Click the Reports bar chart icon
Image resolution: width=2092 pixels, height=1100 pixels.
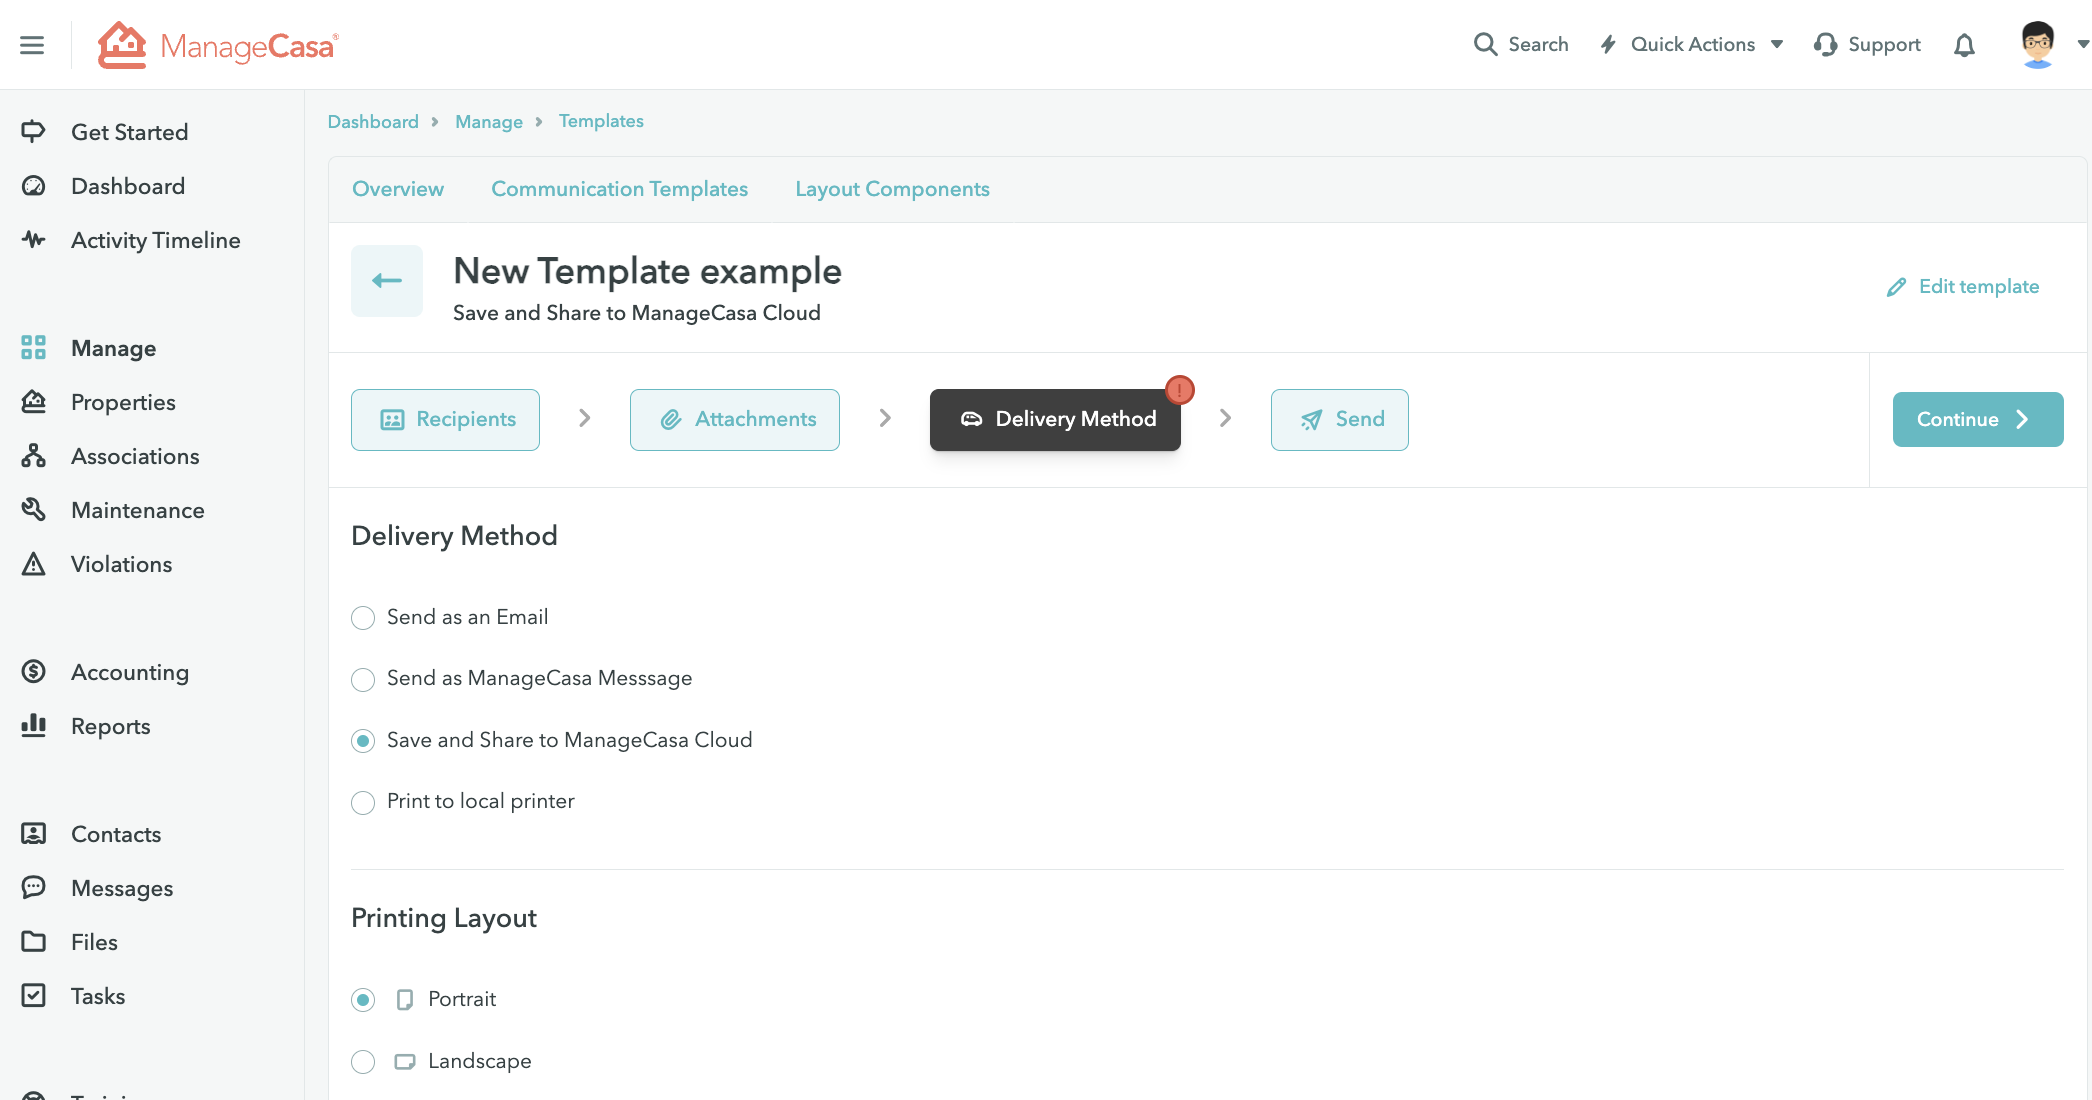[33, 725]
